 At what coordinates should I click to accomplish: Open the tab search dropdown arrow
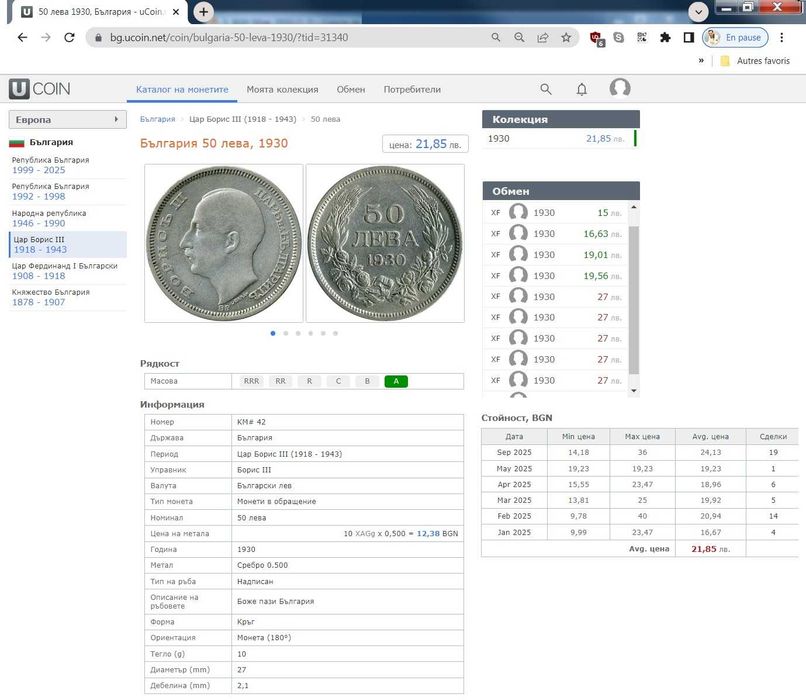click(699, 11)
